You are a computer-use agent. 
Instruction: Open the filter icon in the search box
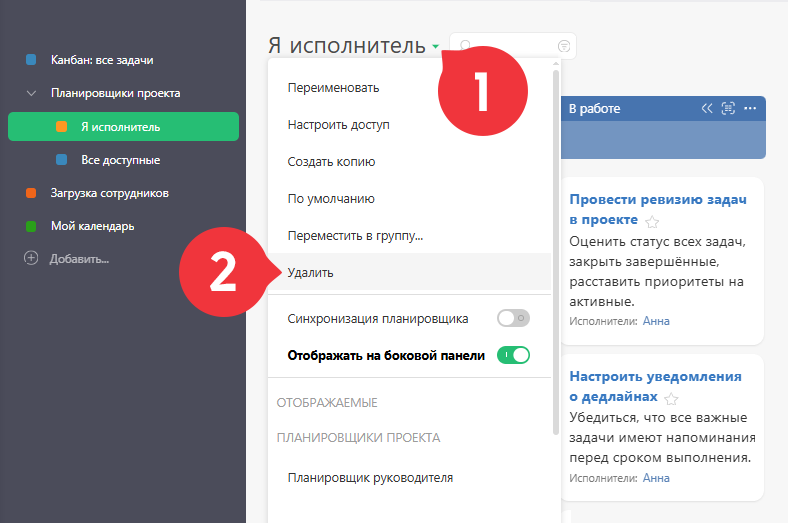coord(564,46)
